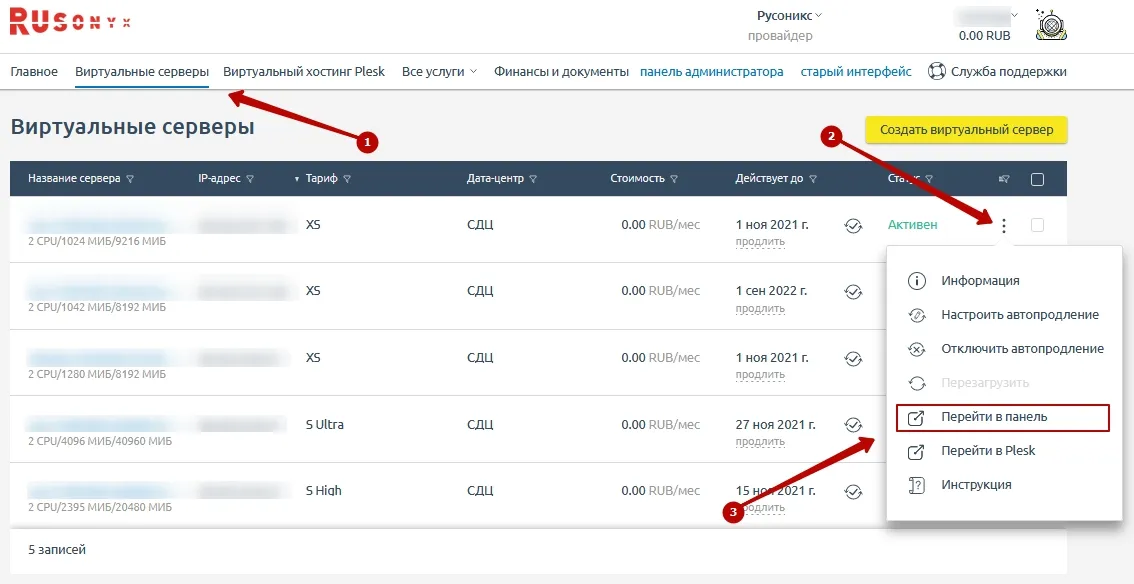Image resolution: width=1134 pixels, height=584 pixels.
Task: Click the filter icon in Действует до header
Action: point(813,179)
